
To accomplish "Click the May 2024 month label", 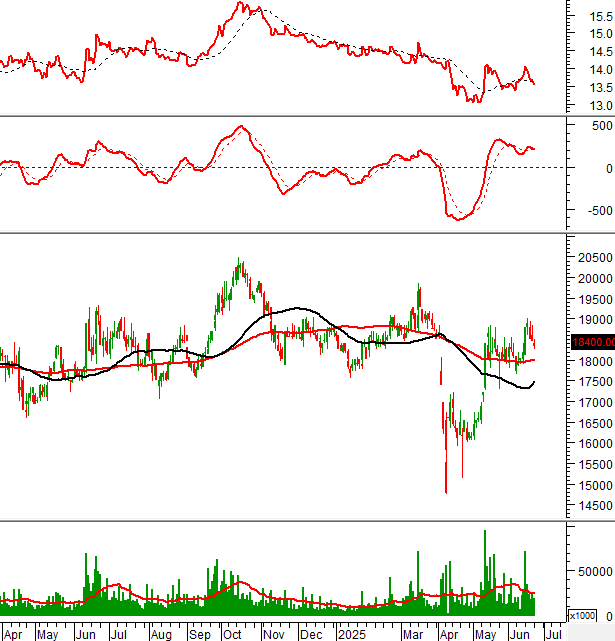I will click(47, 634).
